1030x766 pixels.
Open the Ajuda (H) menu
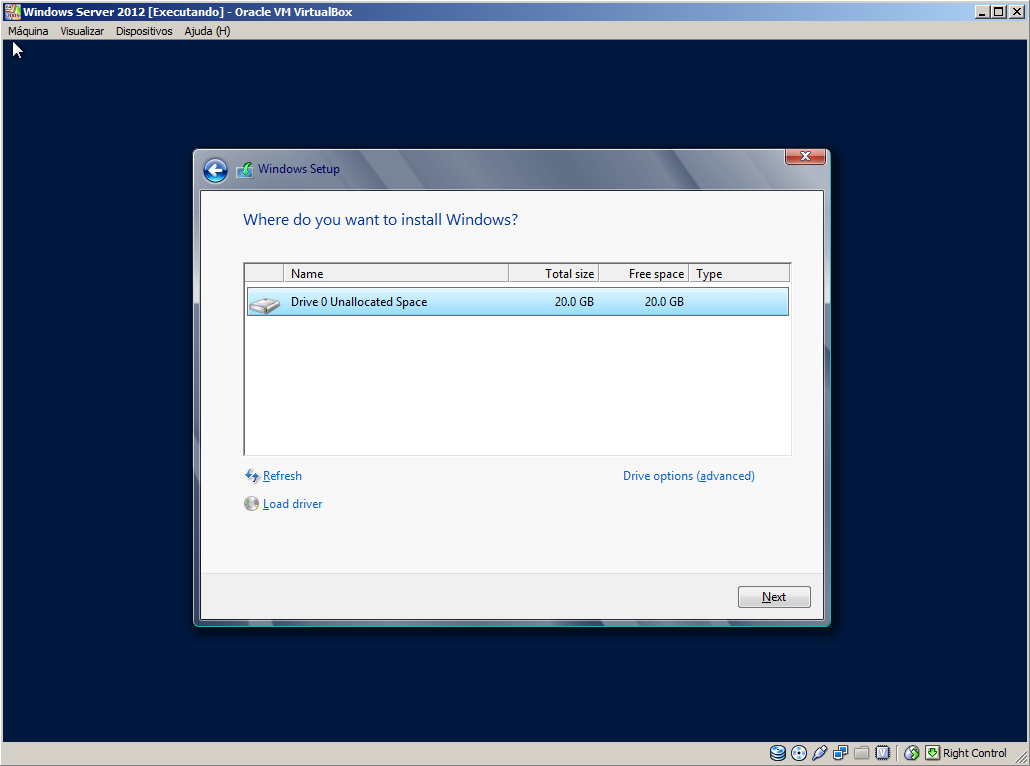point(207,31)
